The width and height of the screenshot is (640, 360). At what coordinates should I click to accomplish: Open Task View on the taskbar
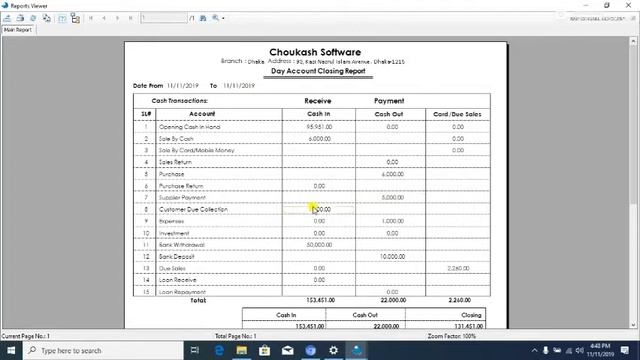(x=195, y=350)
